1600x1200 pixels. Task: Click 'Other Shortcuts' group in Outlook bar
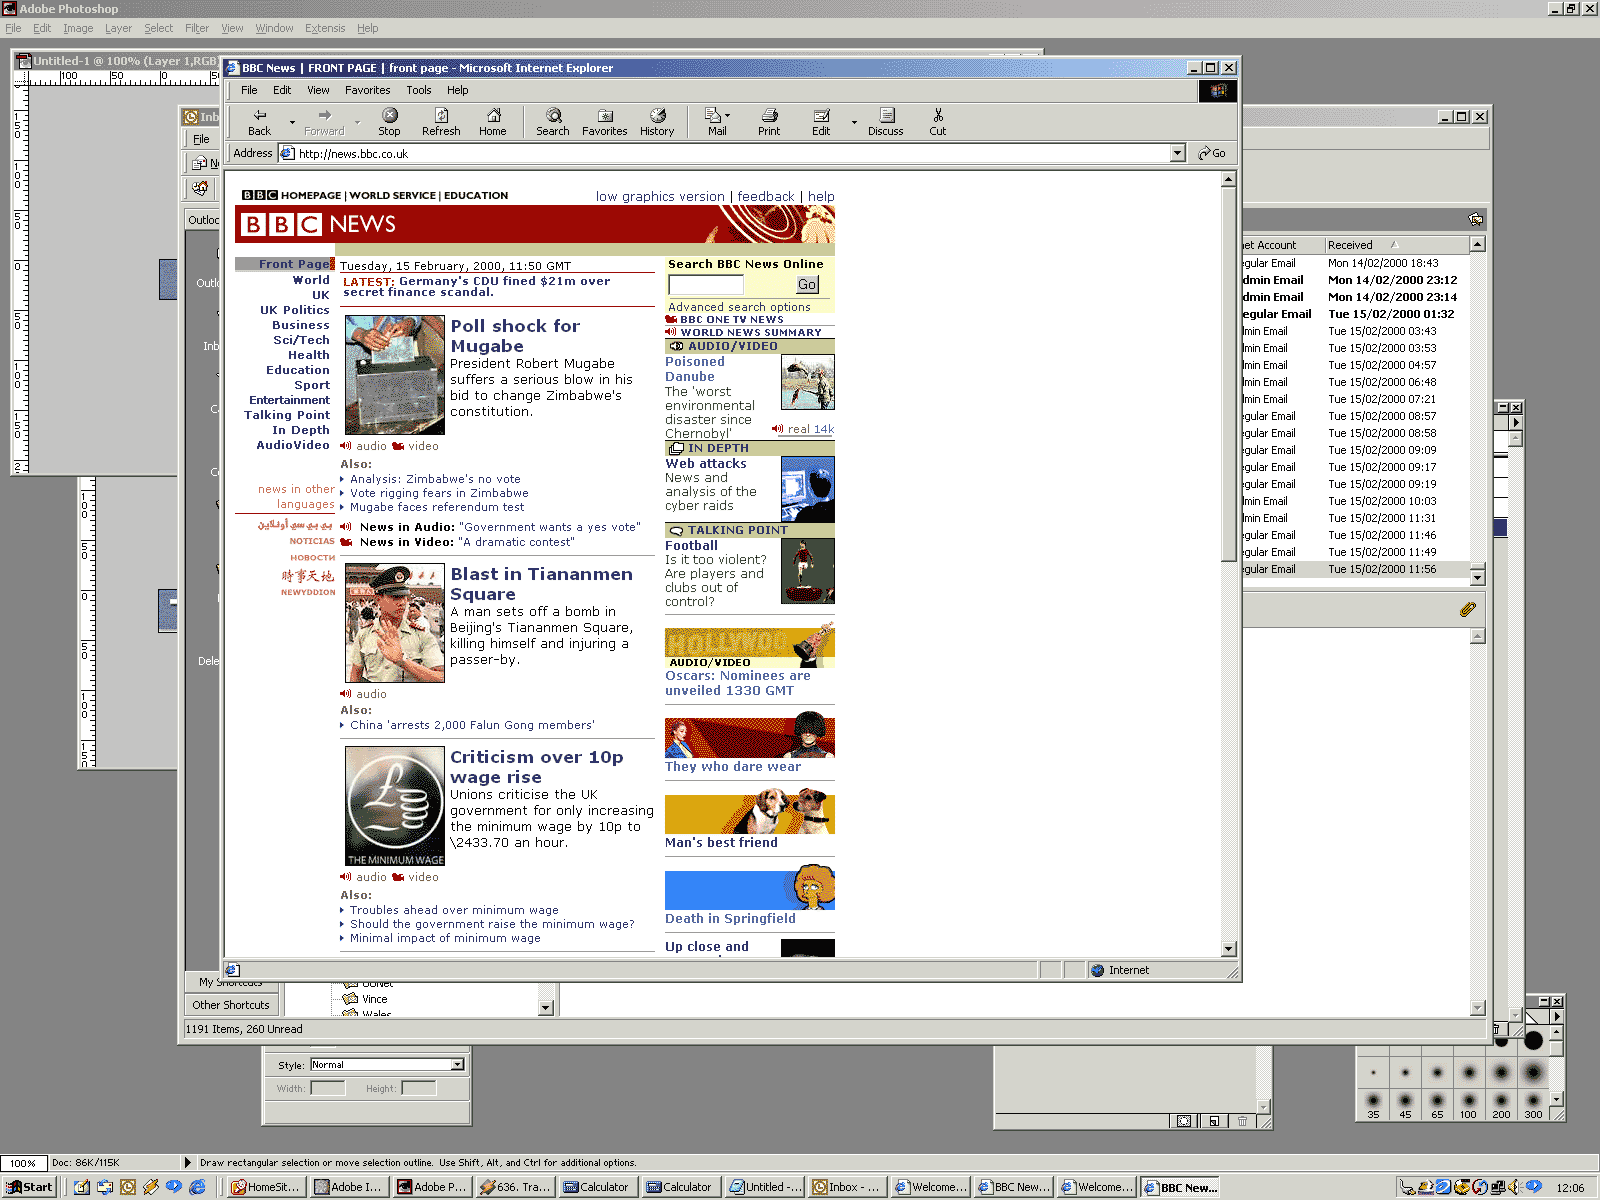point(231,1005)
